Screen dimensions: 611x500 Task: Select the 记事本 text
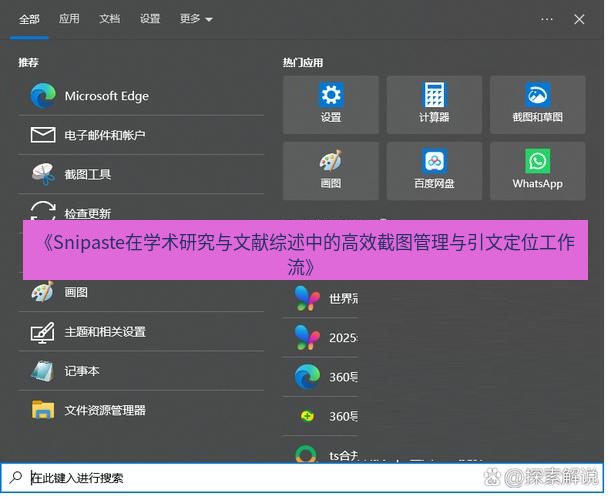point(82,371)
